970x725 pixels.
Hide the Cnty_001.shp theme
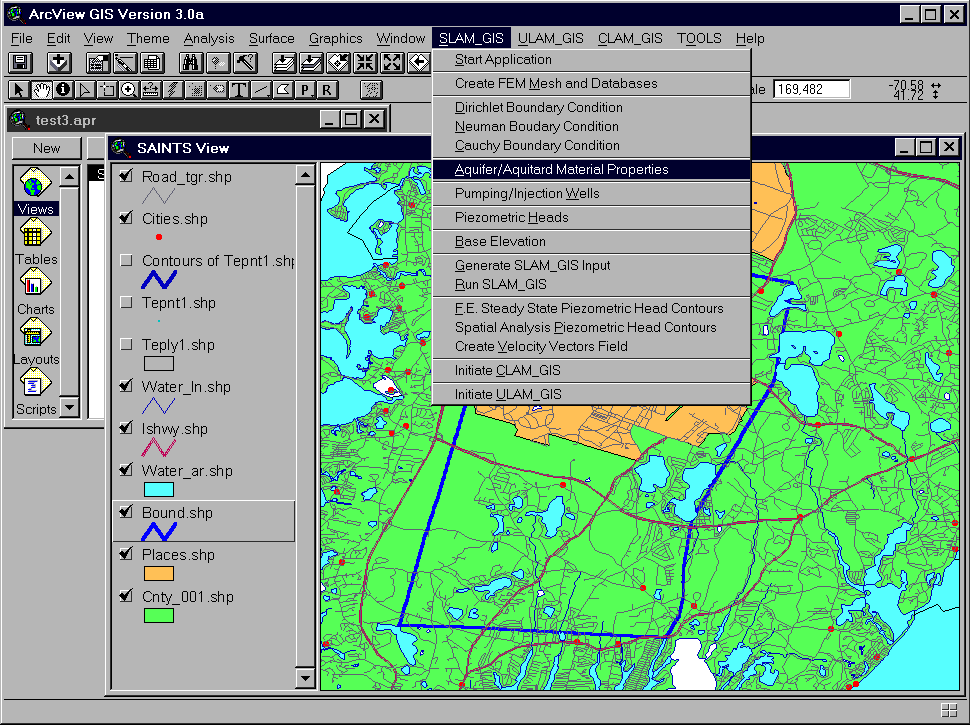[126, 597]
